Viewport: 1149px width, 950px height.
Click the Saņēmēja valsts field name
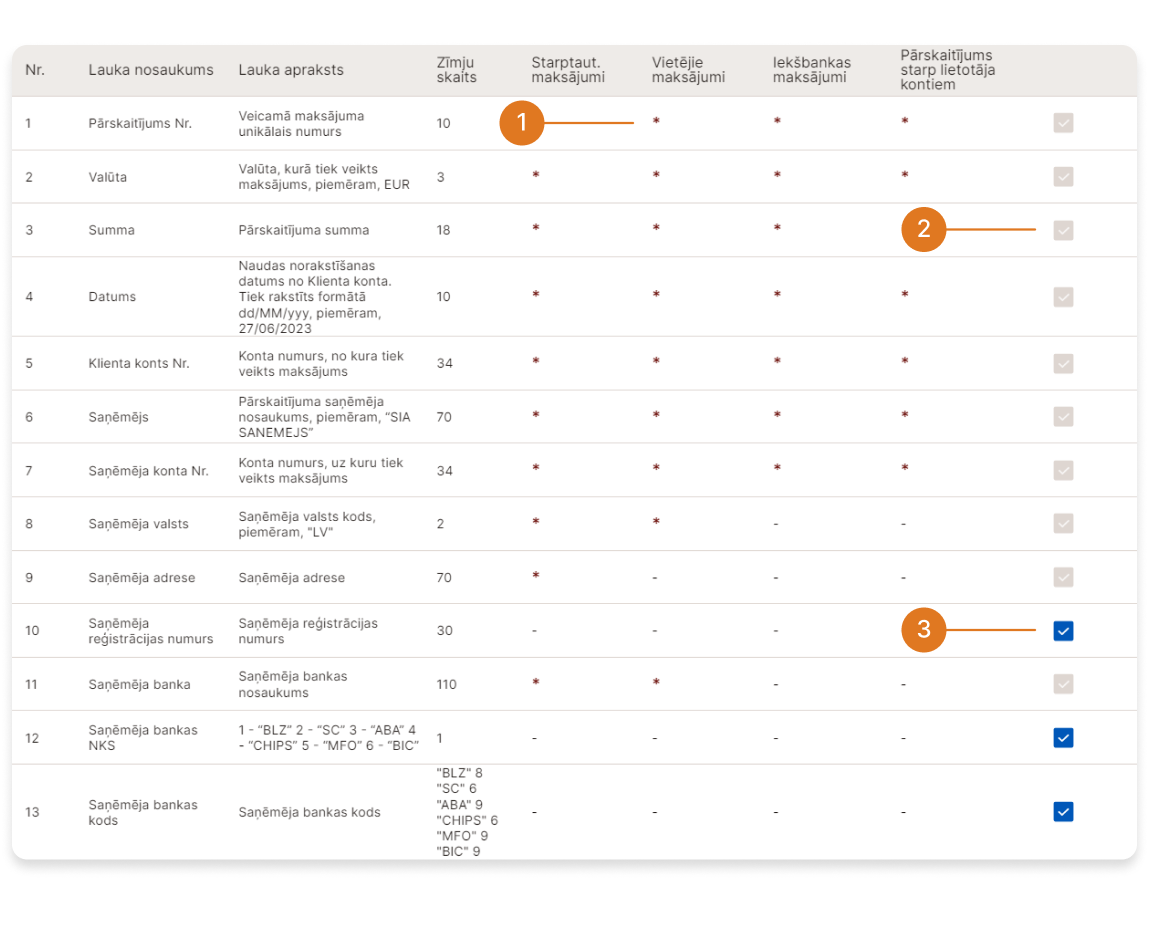(138, 524)
